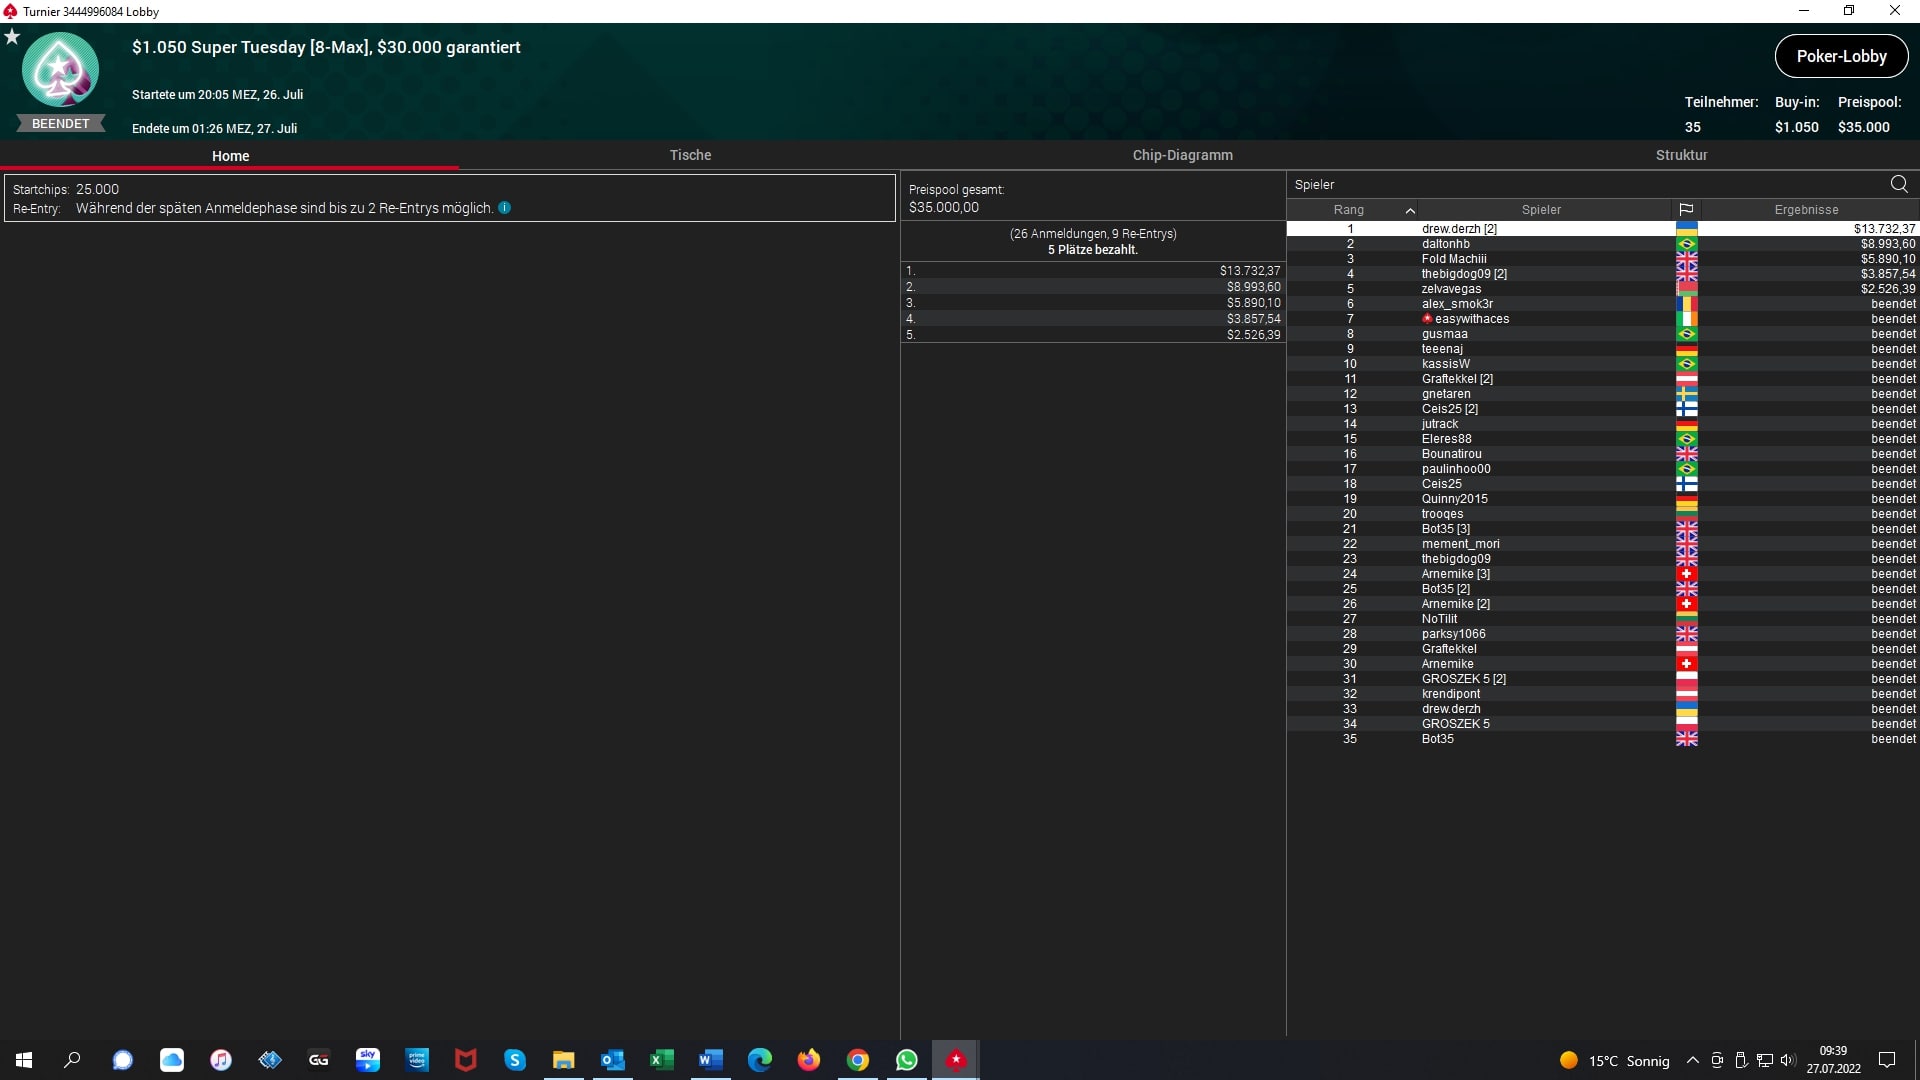Open the Windows notification center
The image size is (1920, 1080).
[1887, 1060]
